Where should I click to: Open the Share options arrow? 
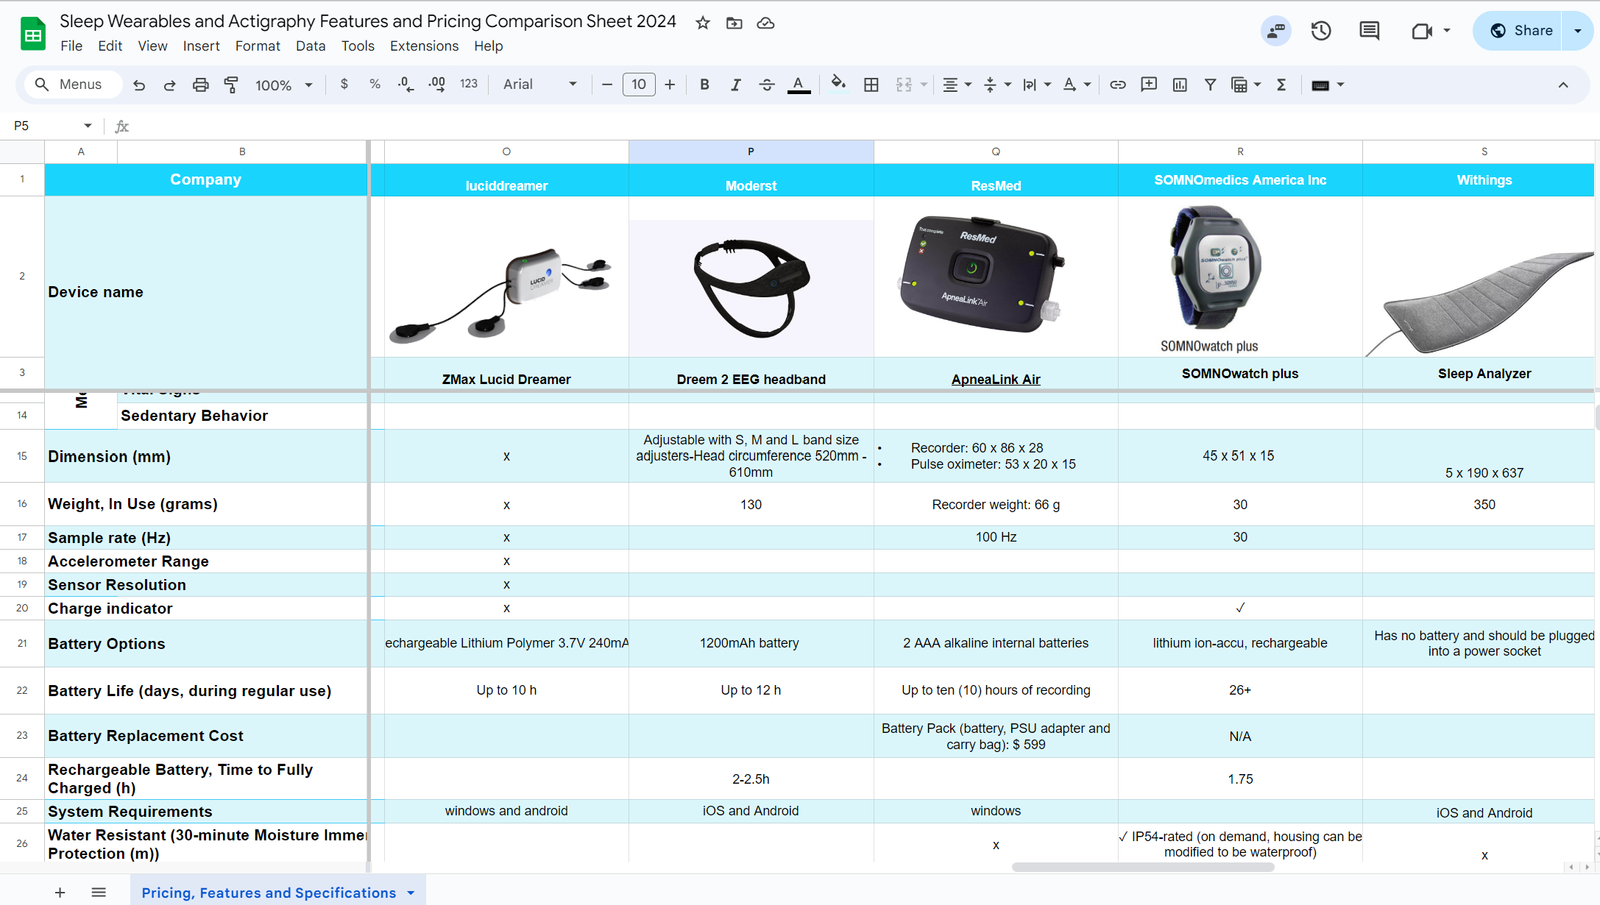click(1578, 31)
